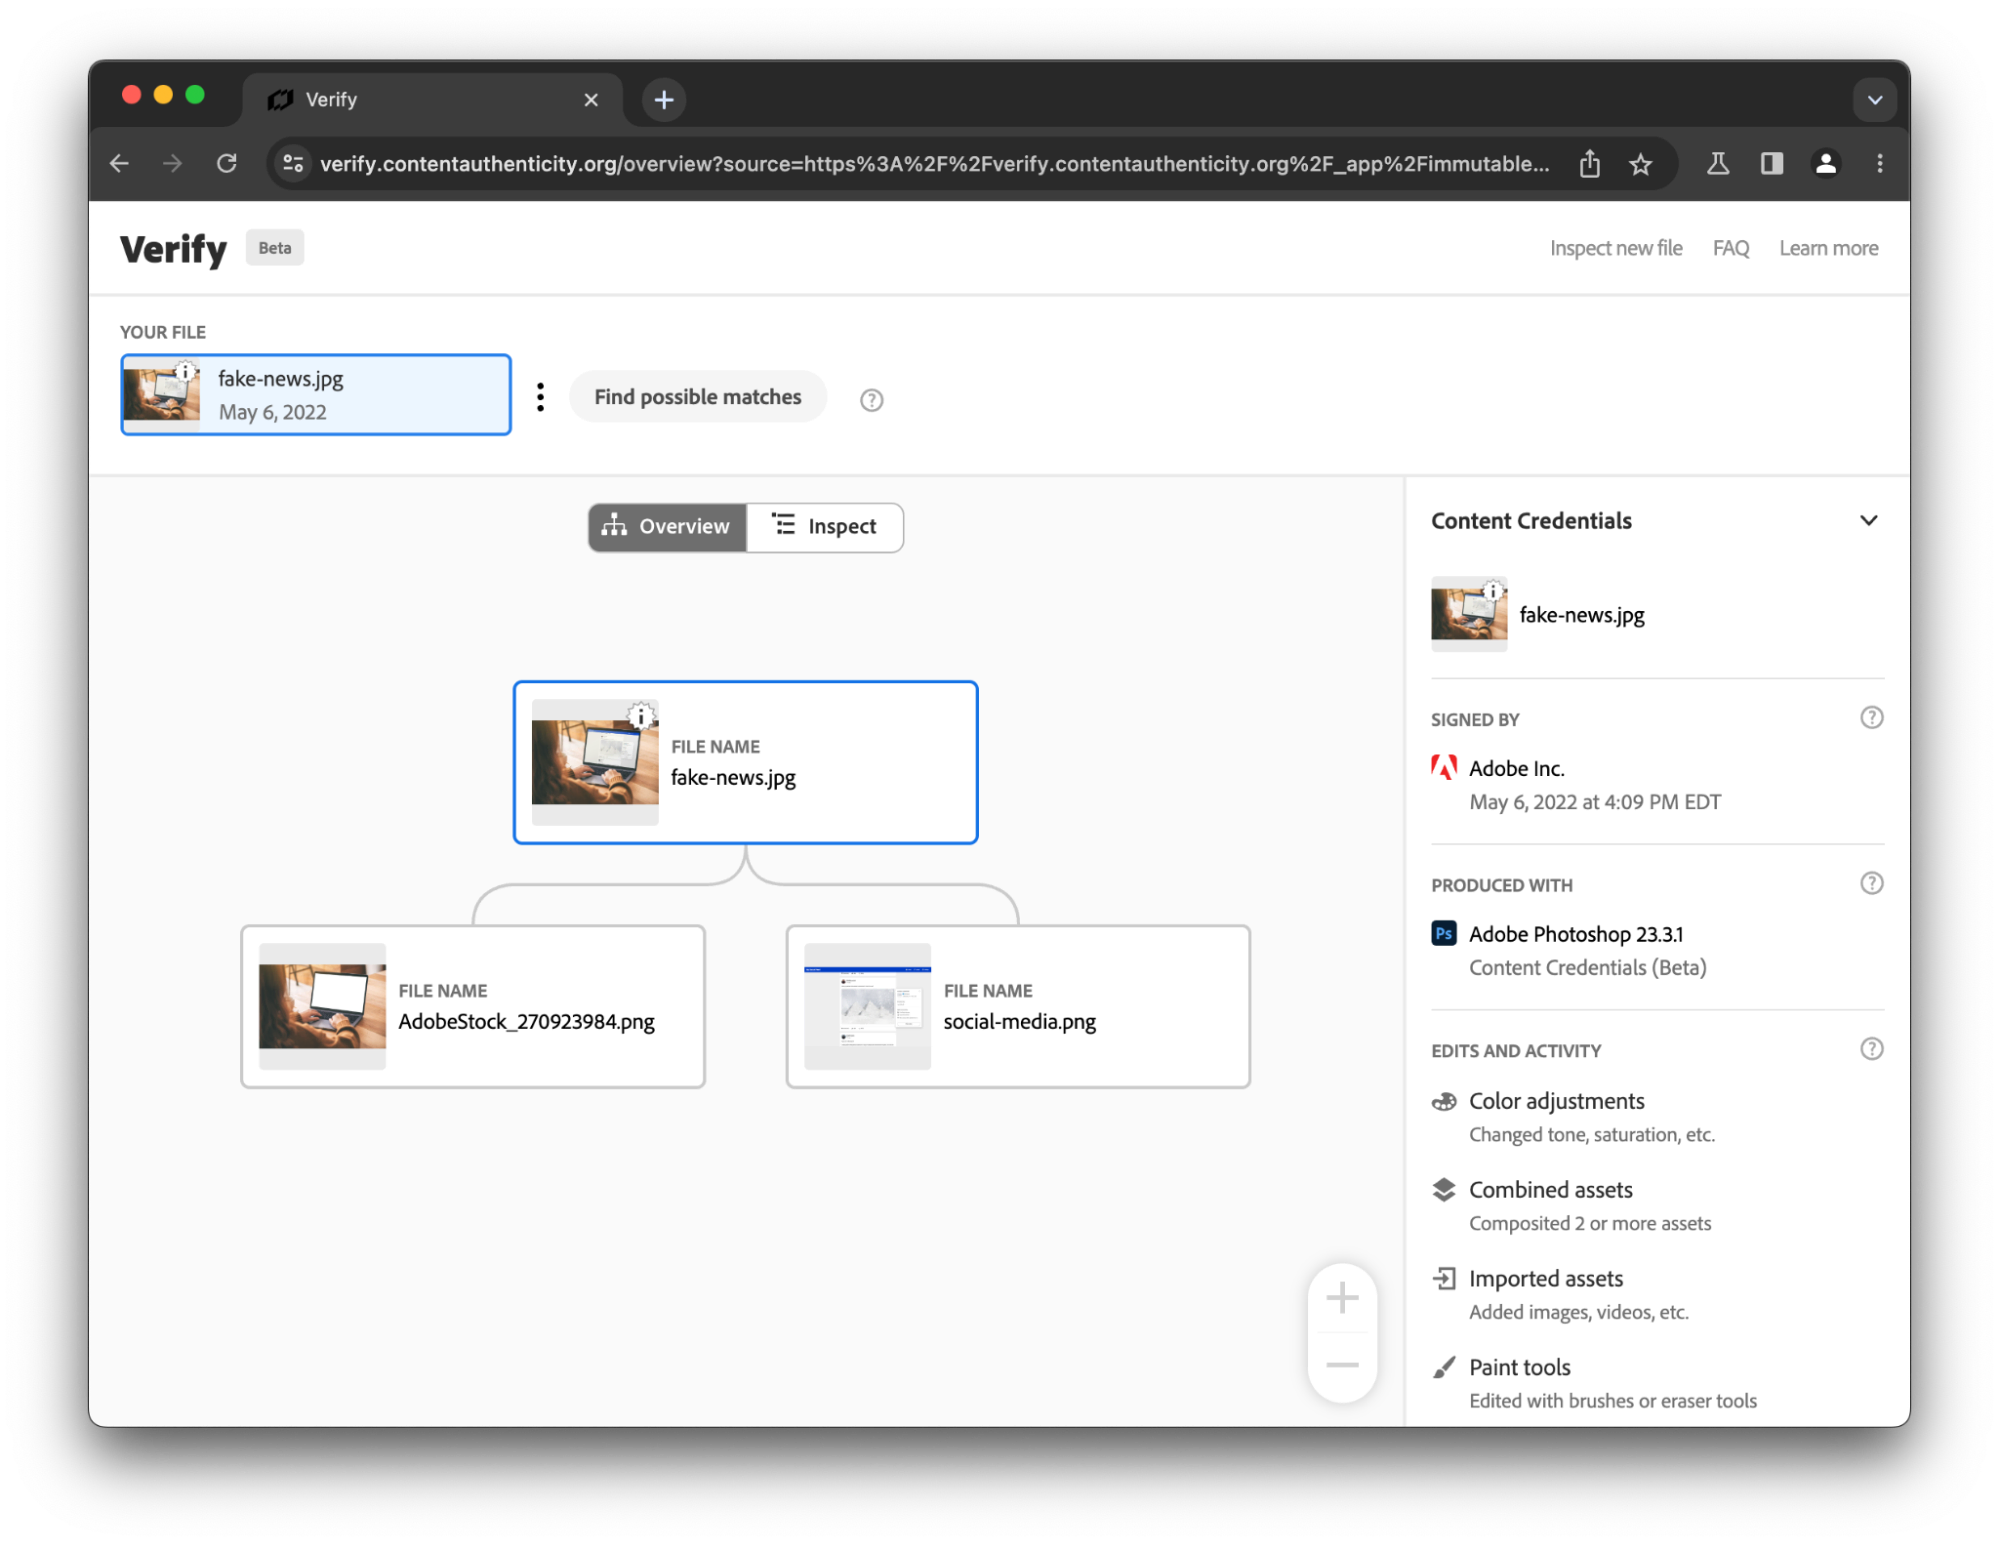Open the browser profile icon
Image resolution: width=1999 pixels, height=1545 pixels.
click(1825, 163)
